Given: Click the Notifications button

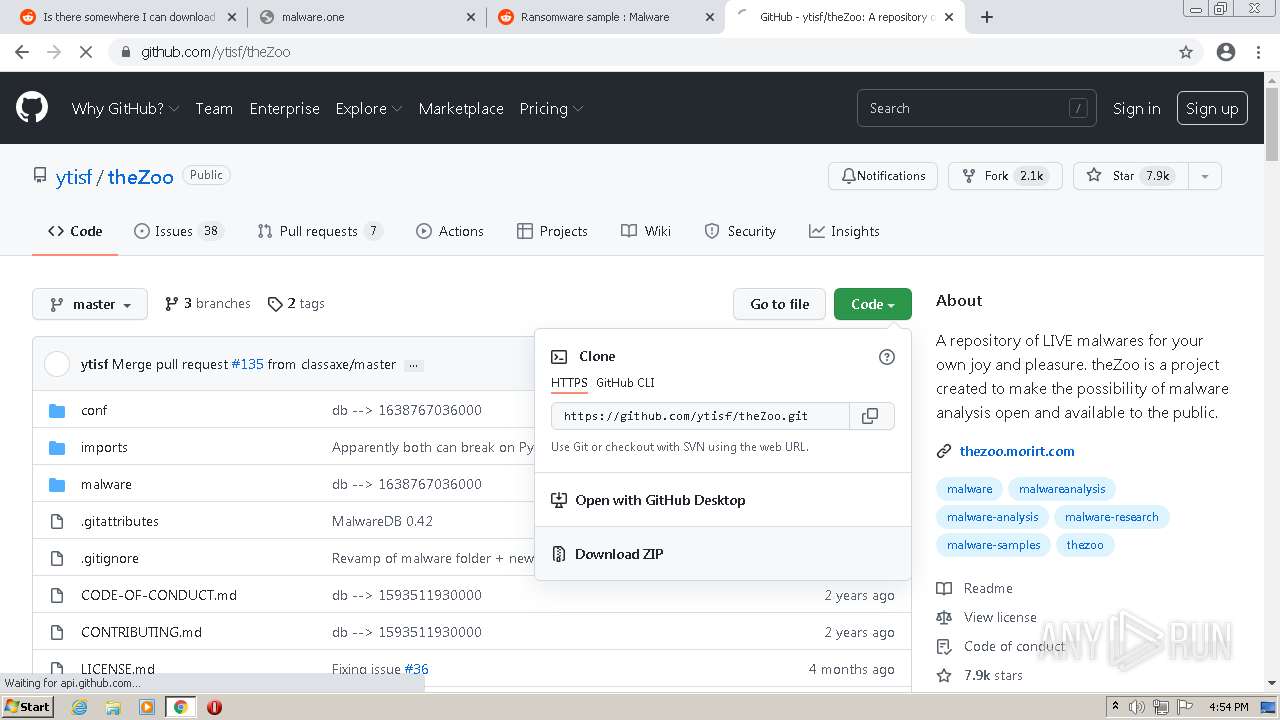Looking at the screenshot, I should pos(883,176).
